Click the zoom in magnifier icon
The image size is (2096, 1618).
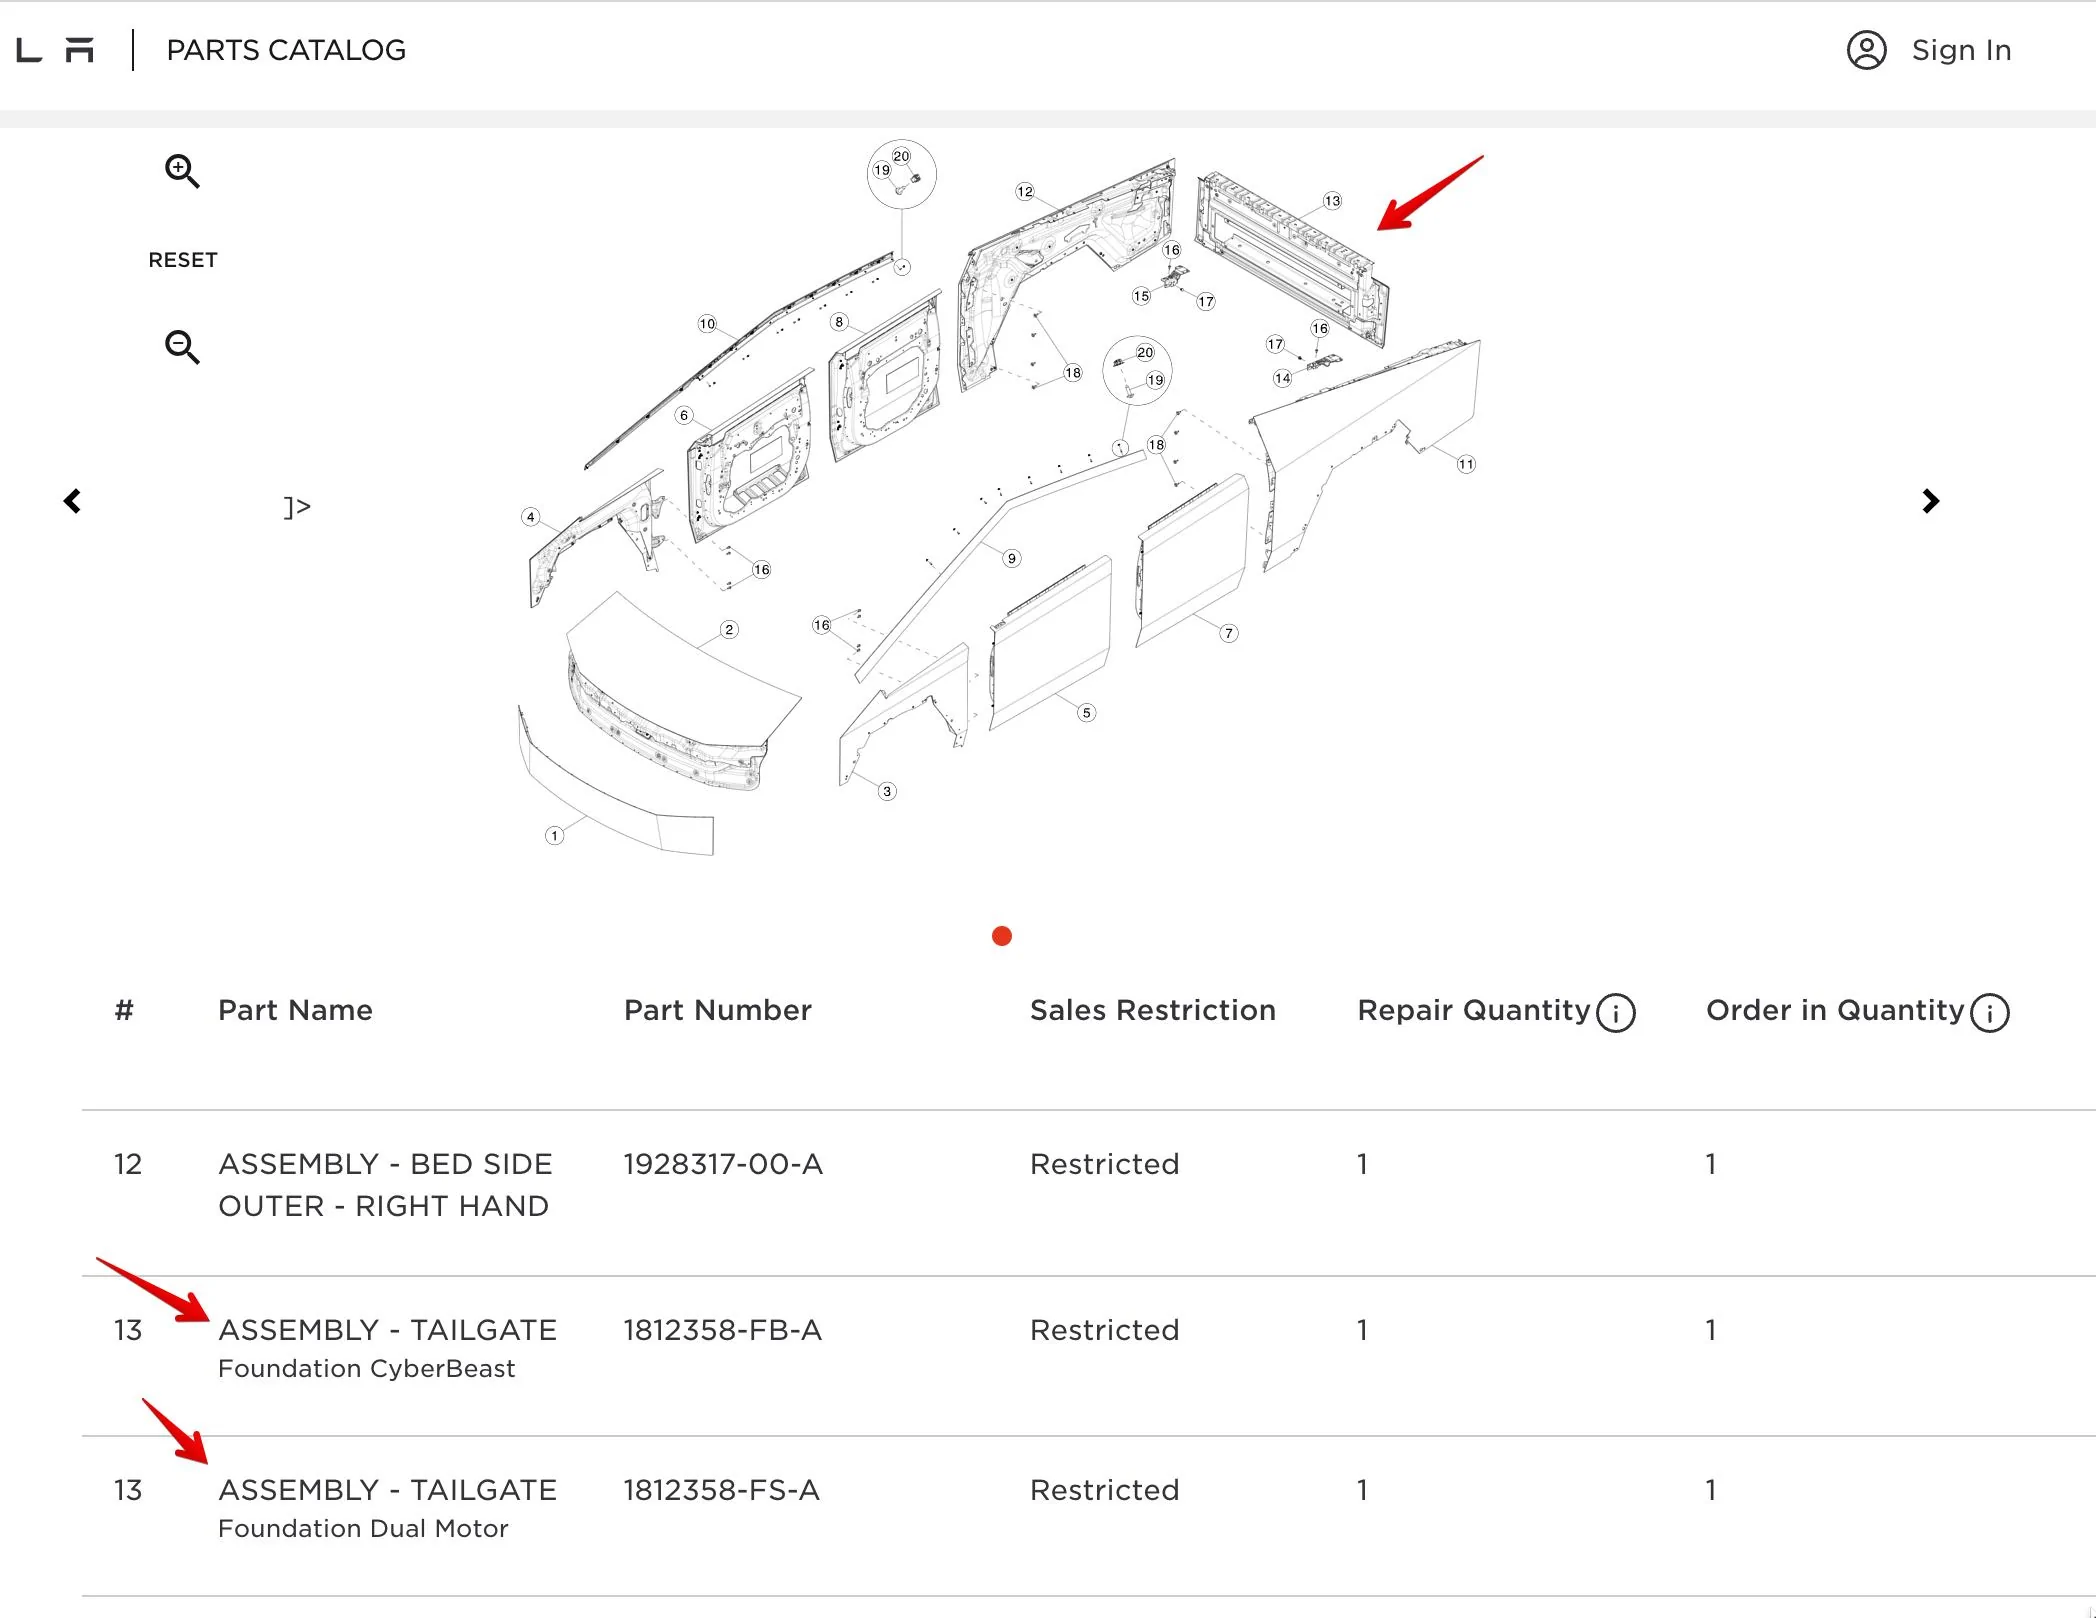[x=182, y=171]
